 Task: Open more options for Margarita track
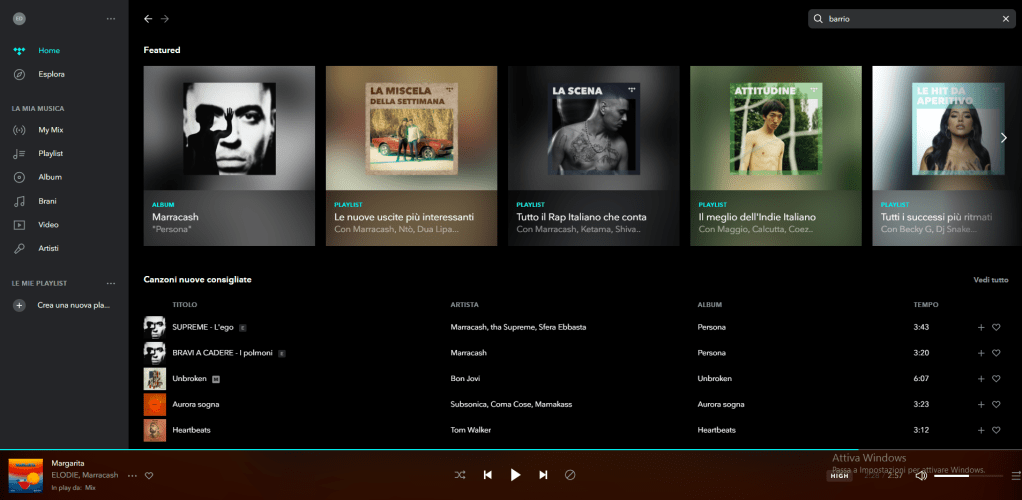[131, 475]
